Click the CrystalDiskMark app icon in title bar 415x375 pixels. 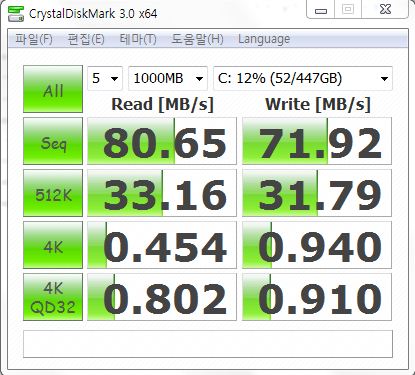(16, 14)
